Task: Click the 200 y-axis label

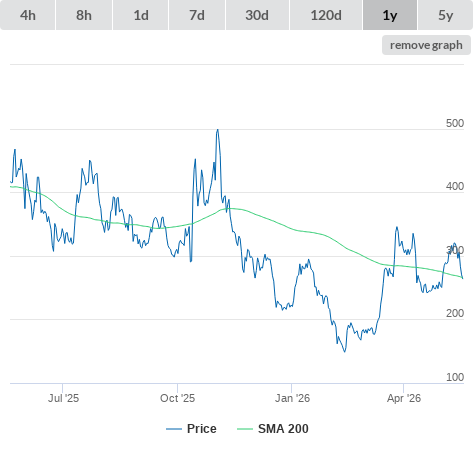Action: tap(455, 313)
